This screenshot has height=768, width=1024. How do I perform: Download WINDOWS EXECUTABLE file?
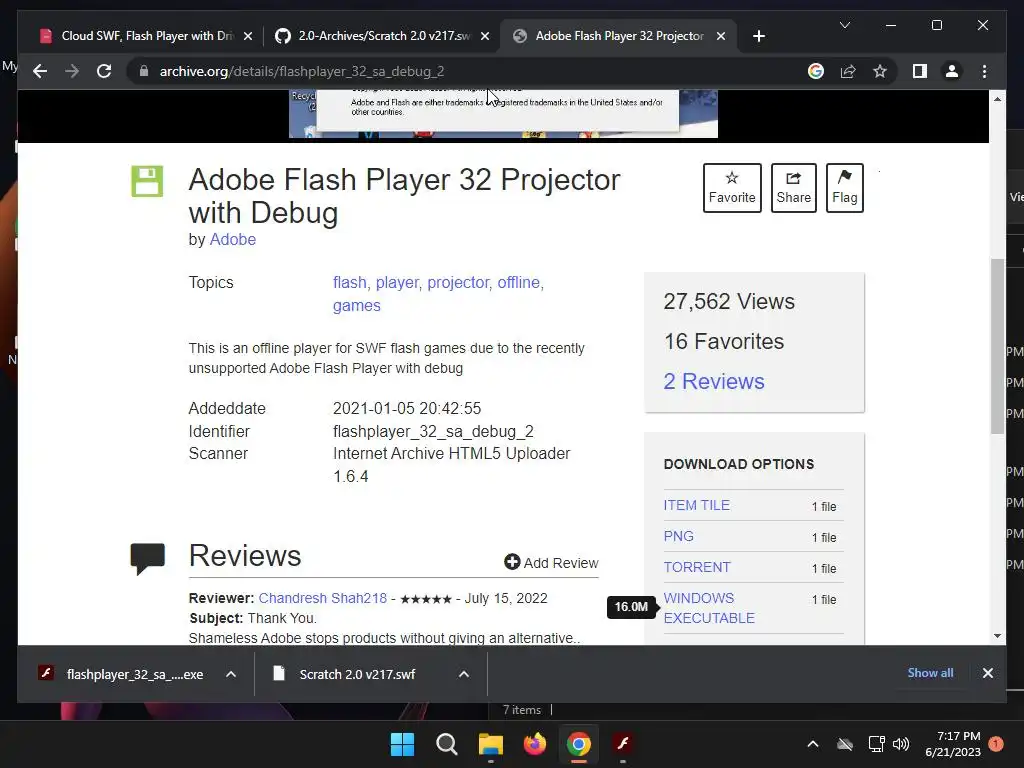[x=709, y=608]
